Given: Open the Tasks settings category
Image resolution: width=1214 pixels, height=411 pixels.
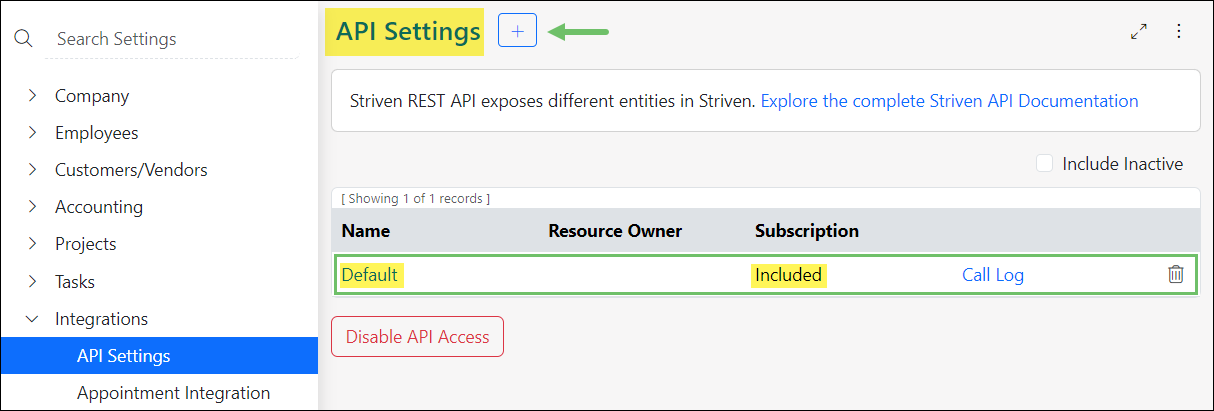Looking at the screenshot, I should (75, 282).
